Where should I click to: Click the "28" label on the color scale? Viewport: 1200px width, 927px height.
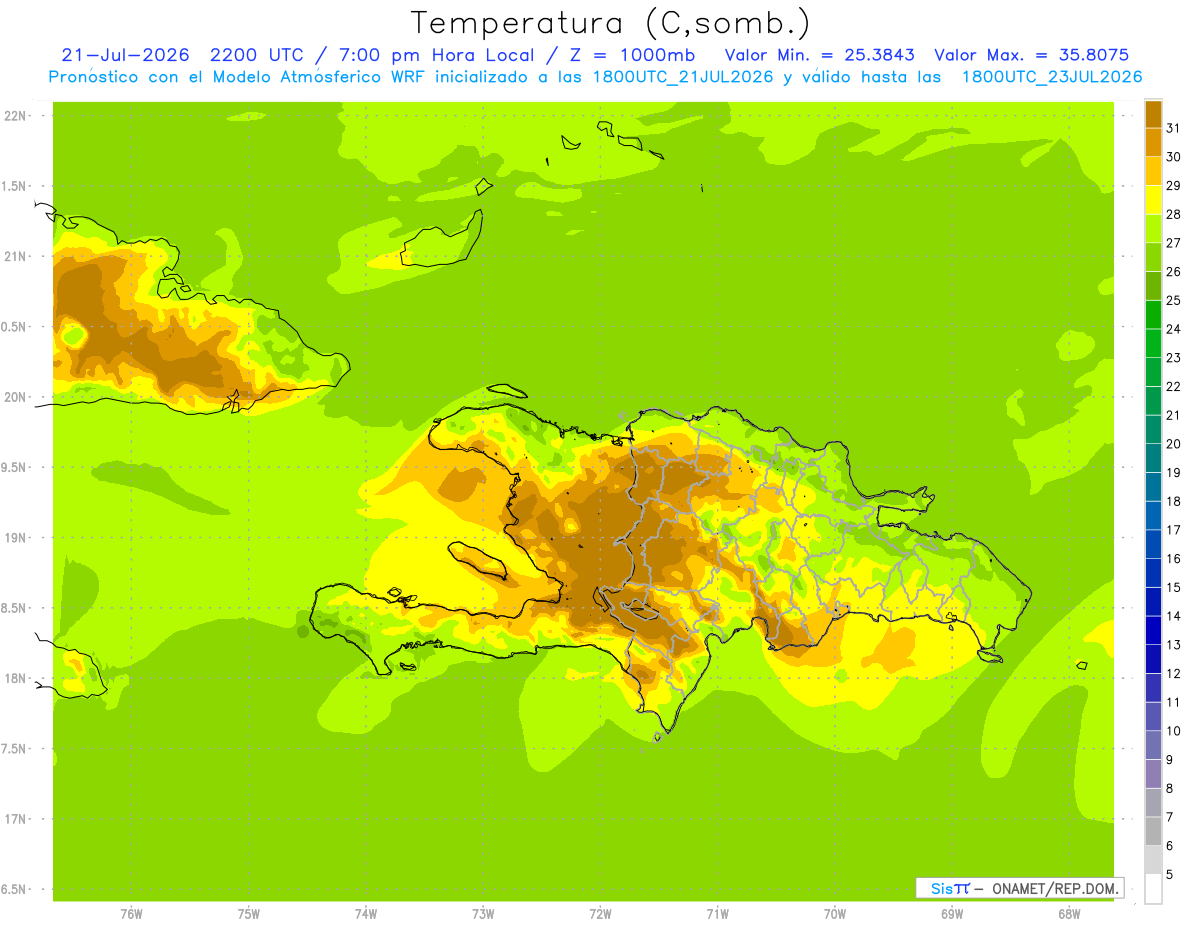(x=1174, y=214)
